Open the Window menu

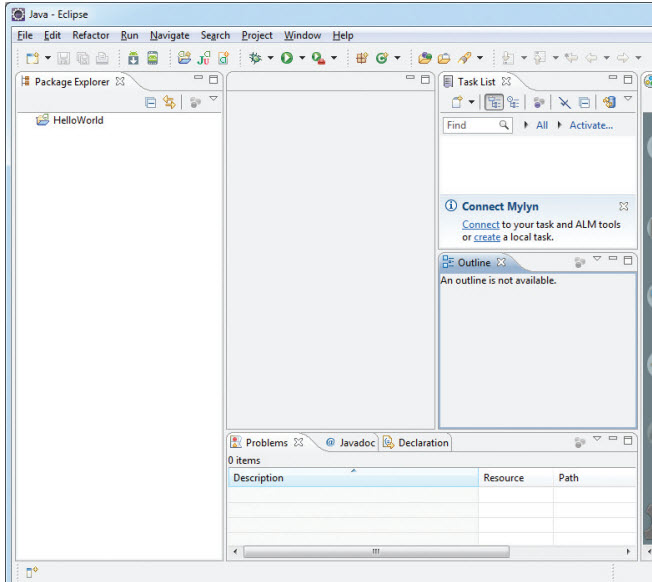(x=302, y=35)
